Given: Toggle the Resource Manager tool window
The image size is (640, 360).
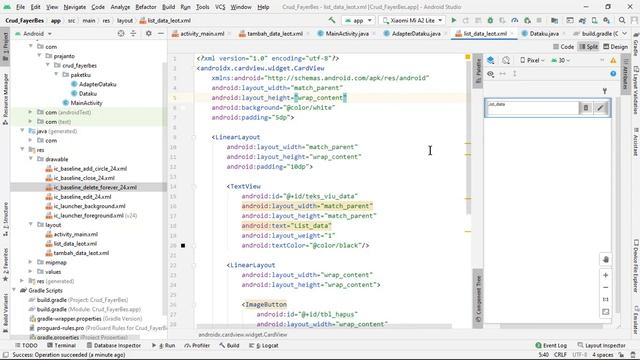Looking at the screenshot, I should tap(5, 99).
